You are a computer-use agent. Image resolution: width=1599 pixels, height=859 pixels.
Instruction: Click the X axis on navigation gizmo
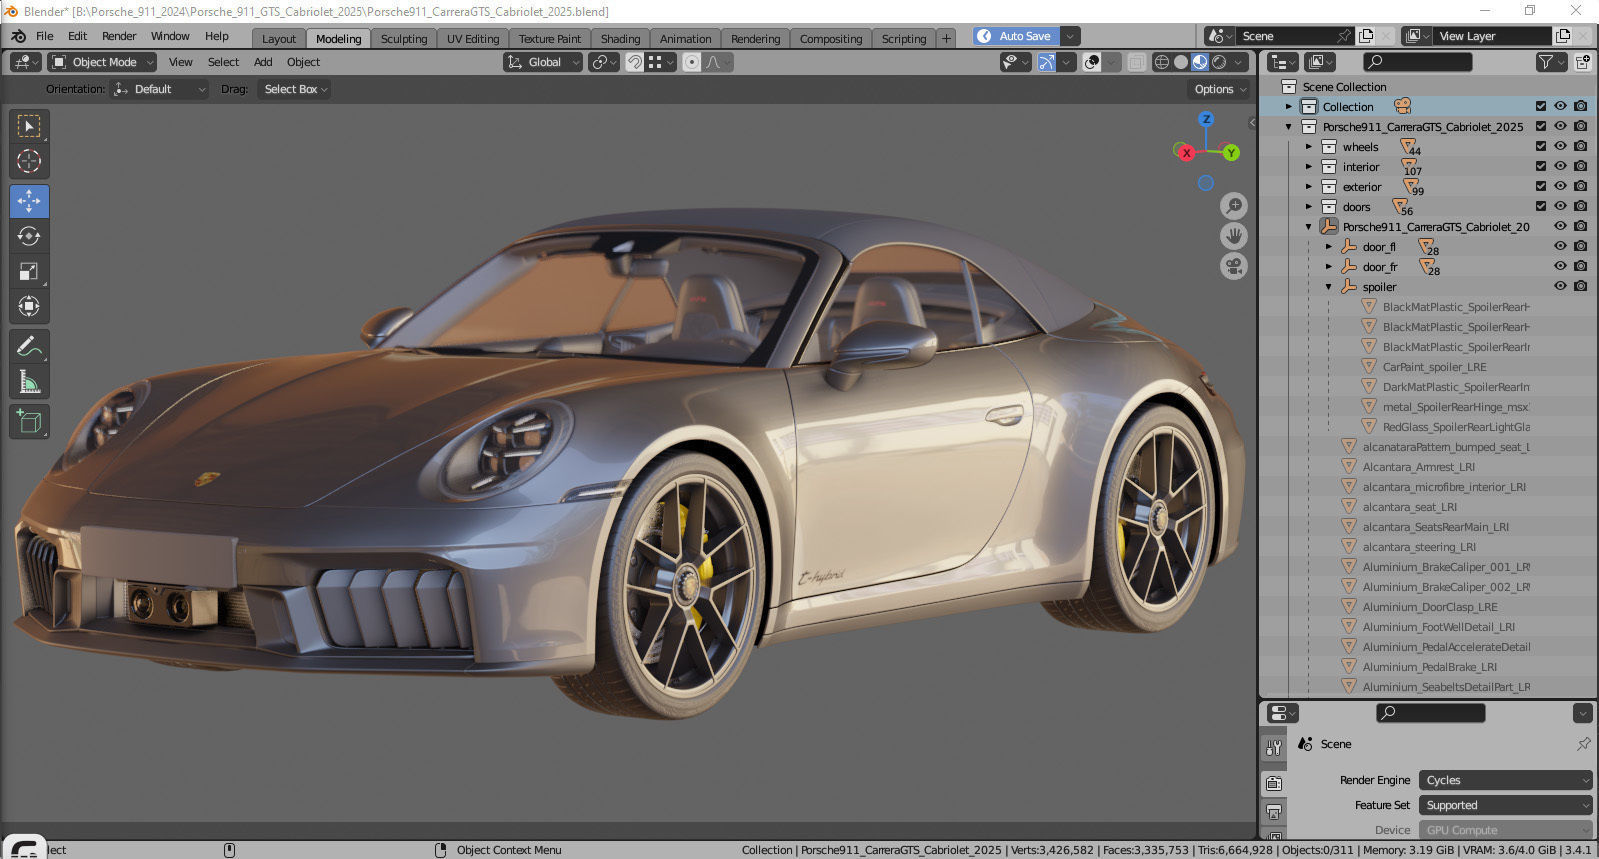point(1186,153)
